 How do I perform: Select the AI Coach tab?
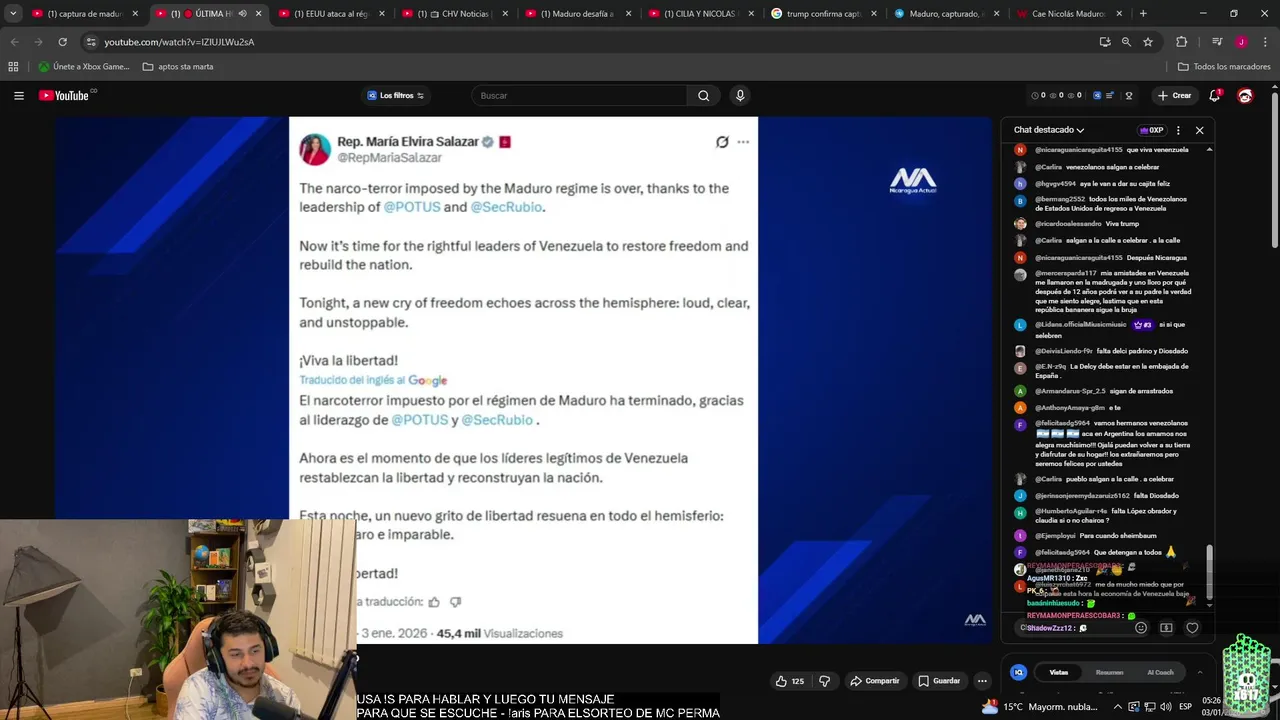click(1160, 672)
